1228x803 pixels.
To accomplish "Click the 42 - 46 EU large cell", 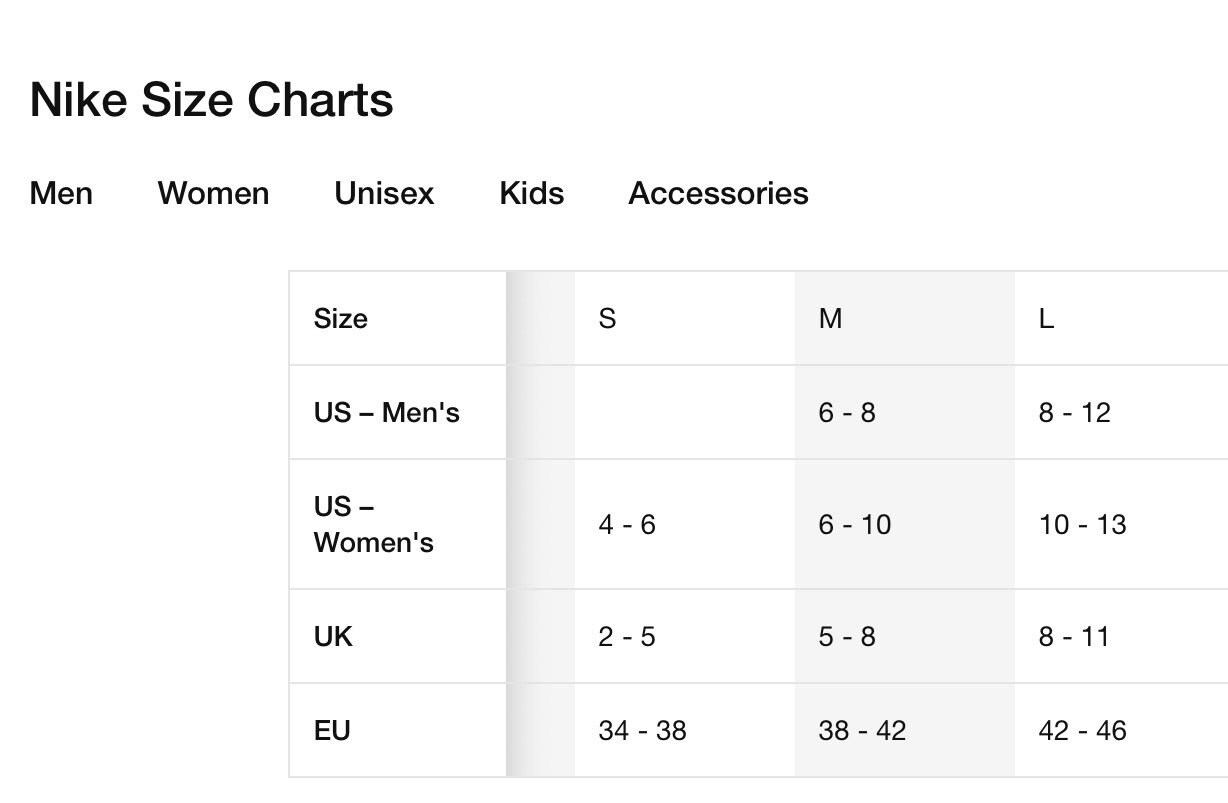I will [1082, 730].
